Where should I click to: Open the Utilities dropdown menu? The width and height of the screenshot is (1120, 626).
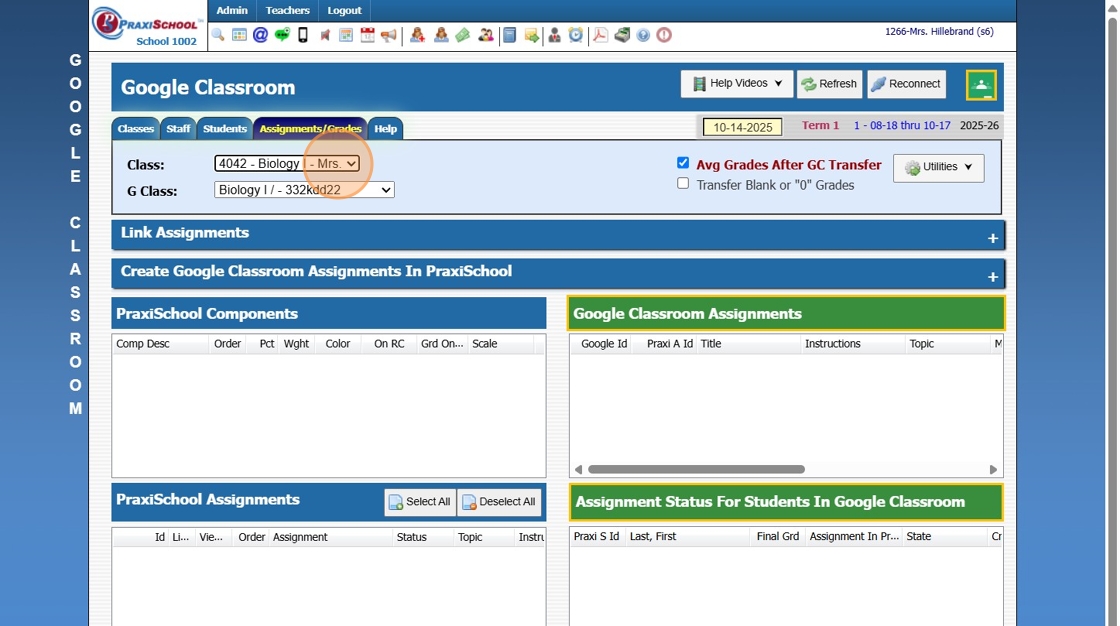click(938, 167)
